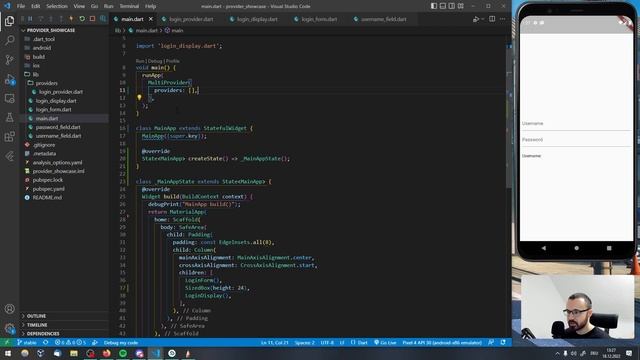Open the editor More Actions ellipsis
Screen dimensions: 640x360
pyautogui.click(x=502, y=19)
